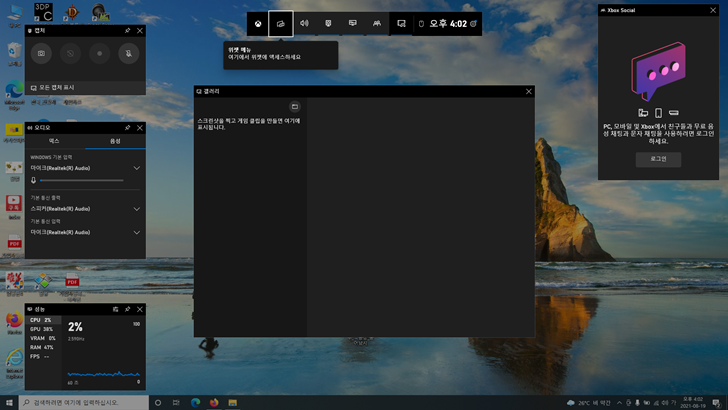Toggle microphone while recording in Capture widget
Viewport: 728px width, 410px height.
pos(129,53)
